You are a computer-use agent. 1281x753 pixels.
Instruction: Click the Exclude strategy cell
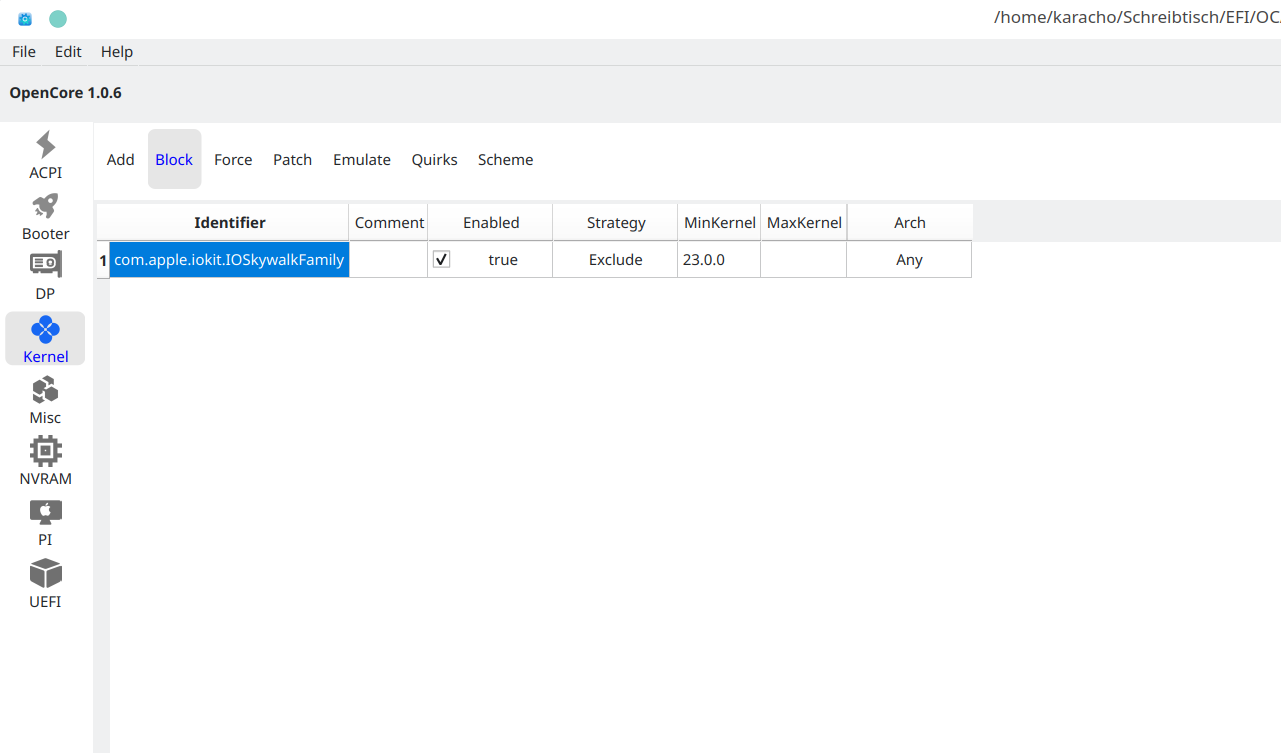coord(615,260)
